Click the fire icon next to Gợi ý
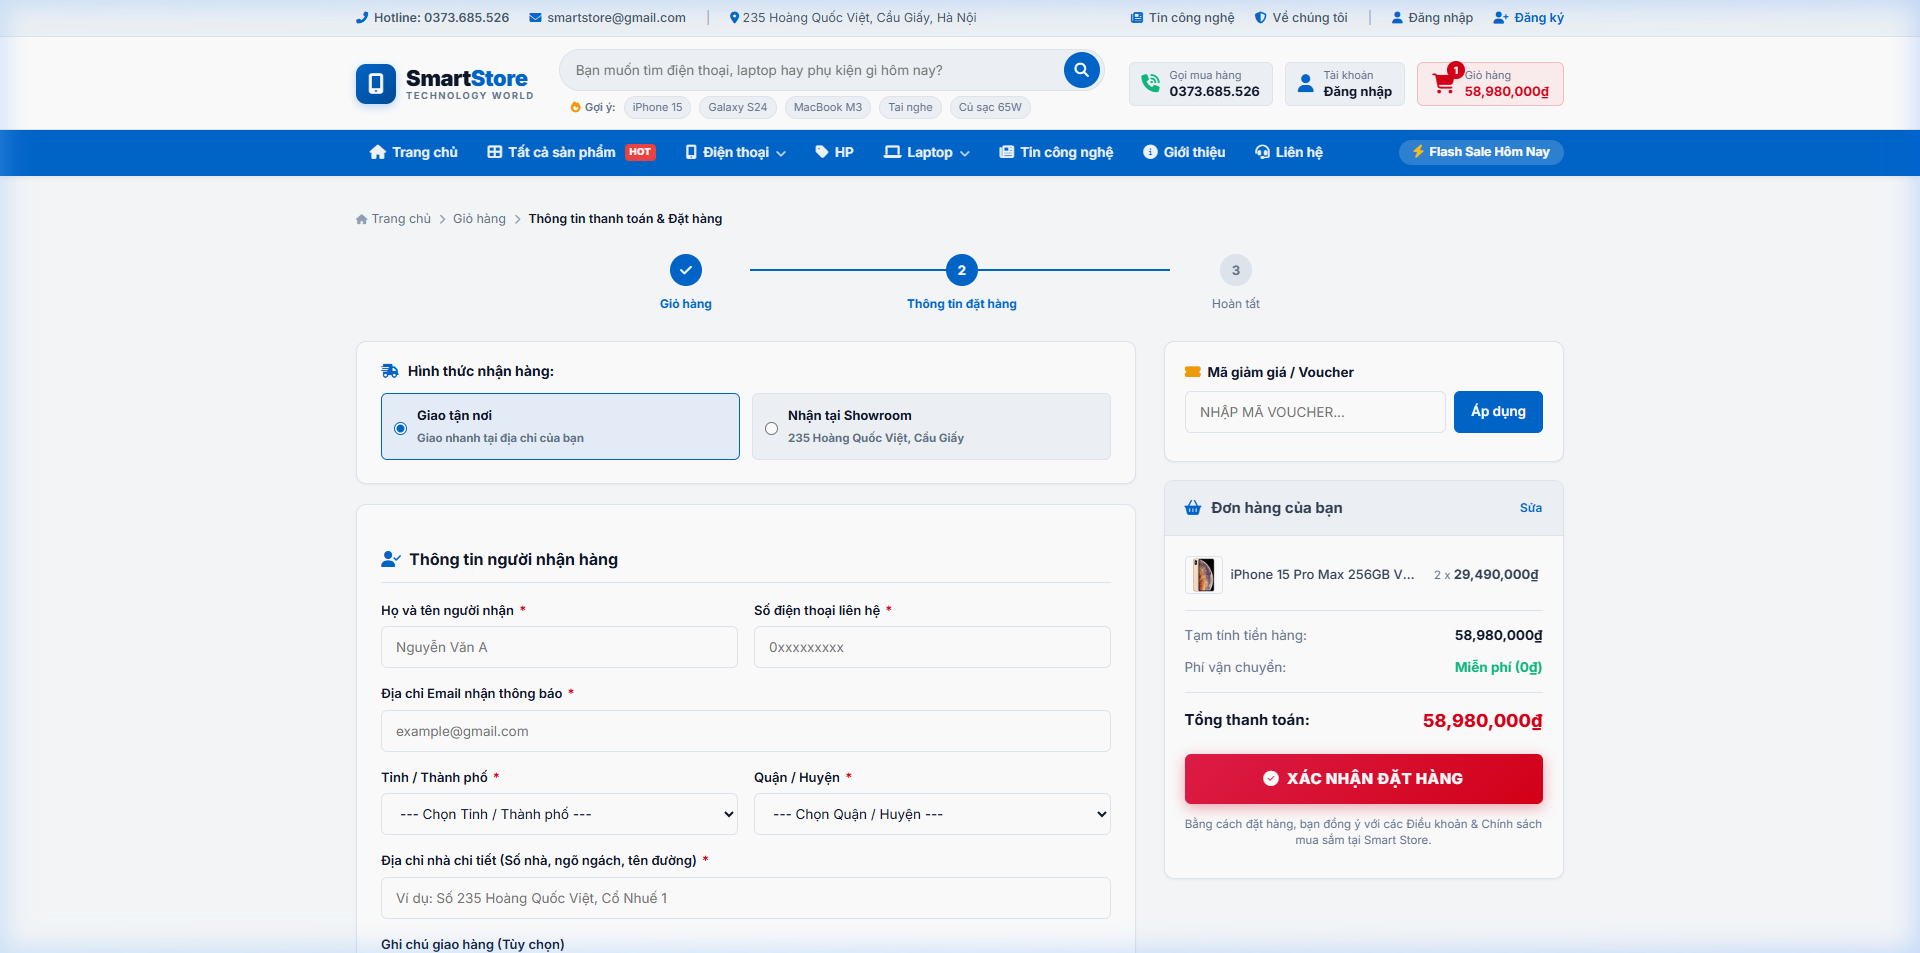This screenshot has width=1920, height=953. (x=575, y=107)
